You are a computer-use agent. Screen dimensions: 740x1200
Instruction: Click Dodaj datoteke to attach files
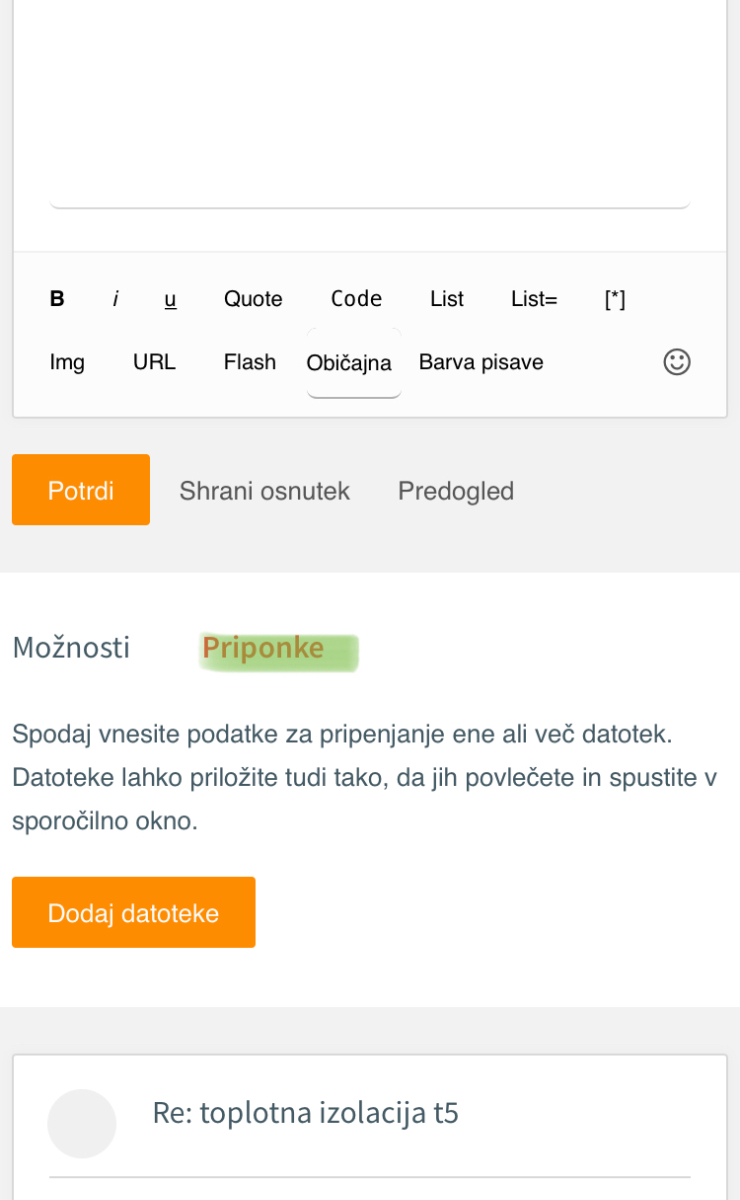134,912
